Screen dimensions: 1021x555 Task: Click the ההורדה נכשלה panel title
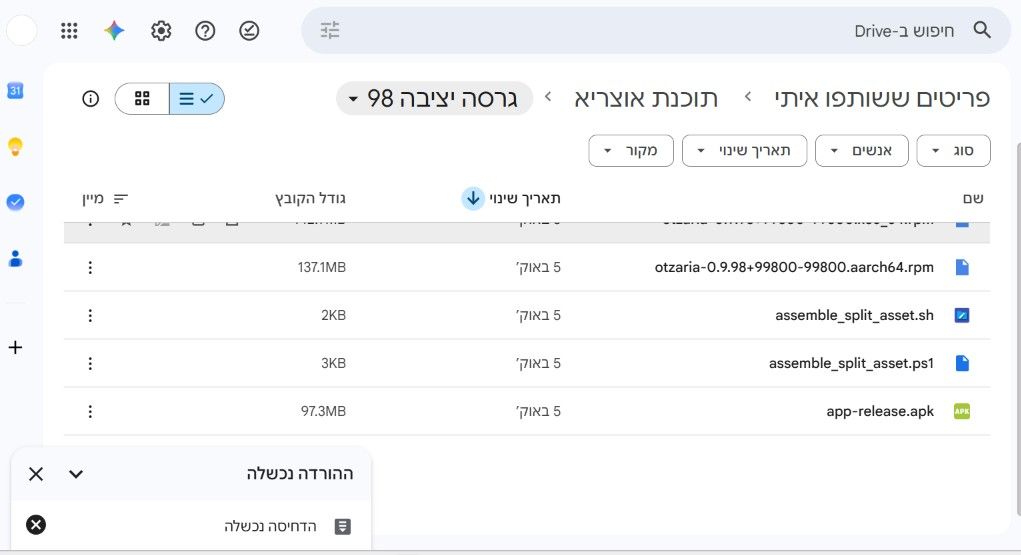pyautogui.click(x=300, y=474)
